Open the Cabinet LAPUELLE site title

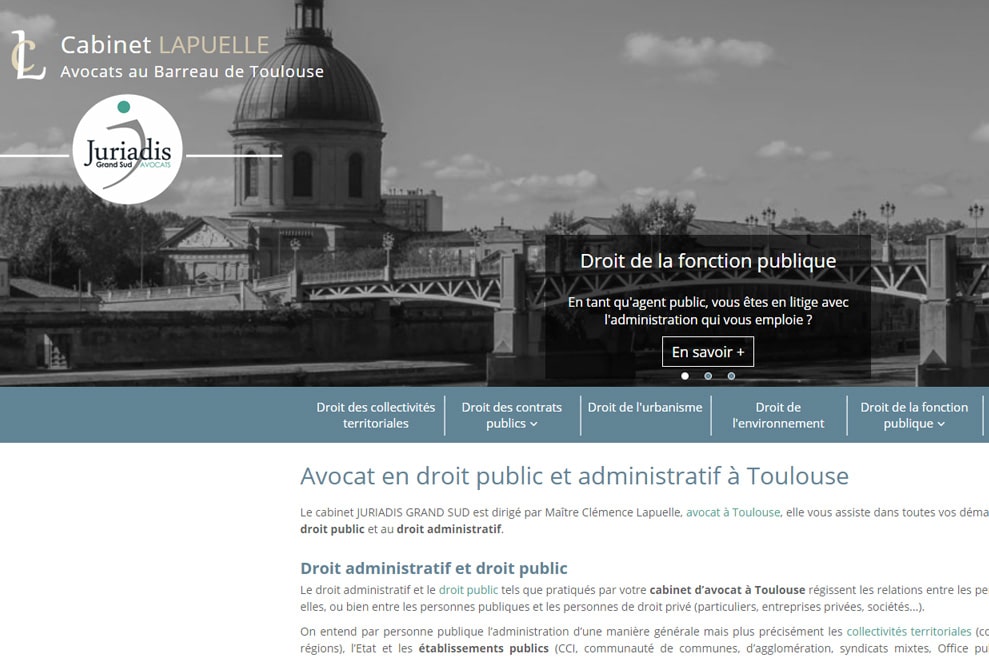(x=165, y=45)
